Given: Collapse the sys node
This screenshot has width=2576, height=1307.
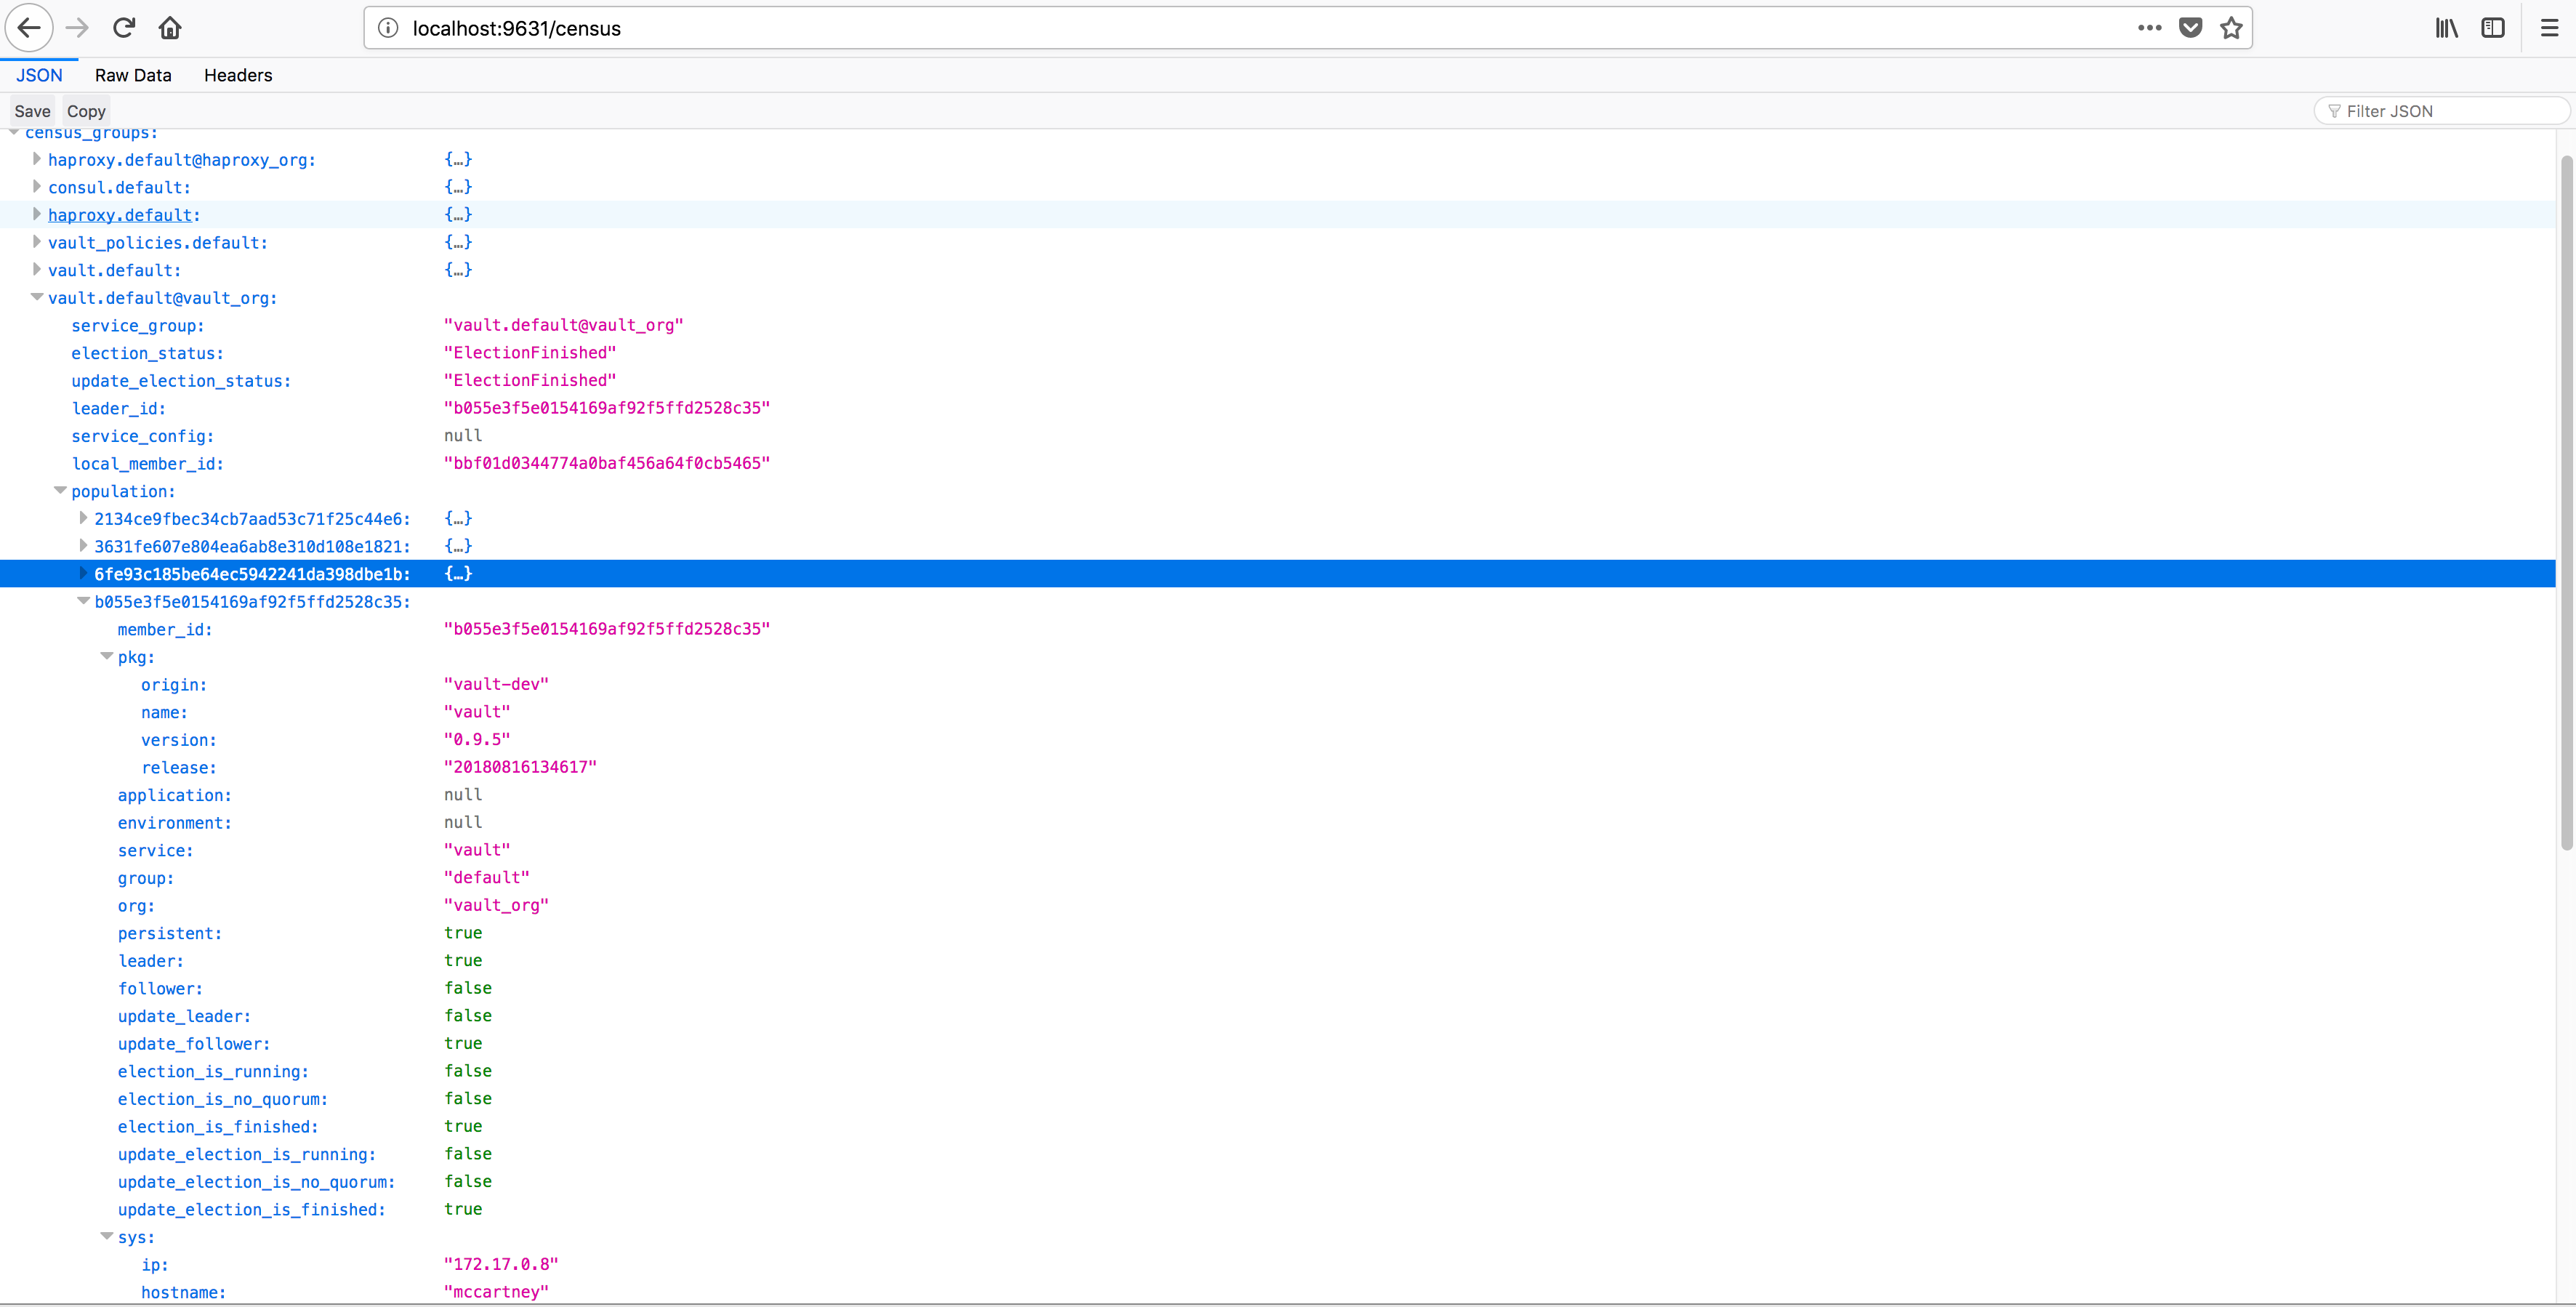Looking at the screenshot, I should pyautogui.click(x=106, y=1236).
